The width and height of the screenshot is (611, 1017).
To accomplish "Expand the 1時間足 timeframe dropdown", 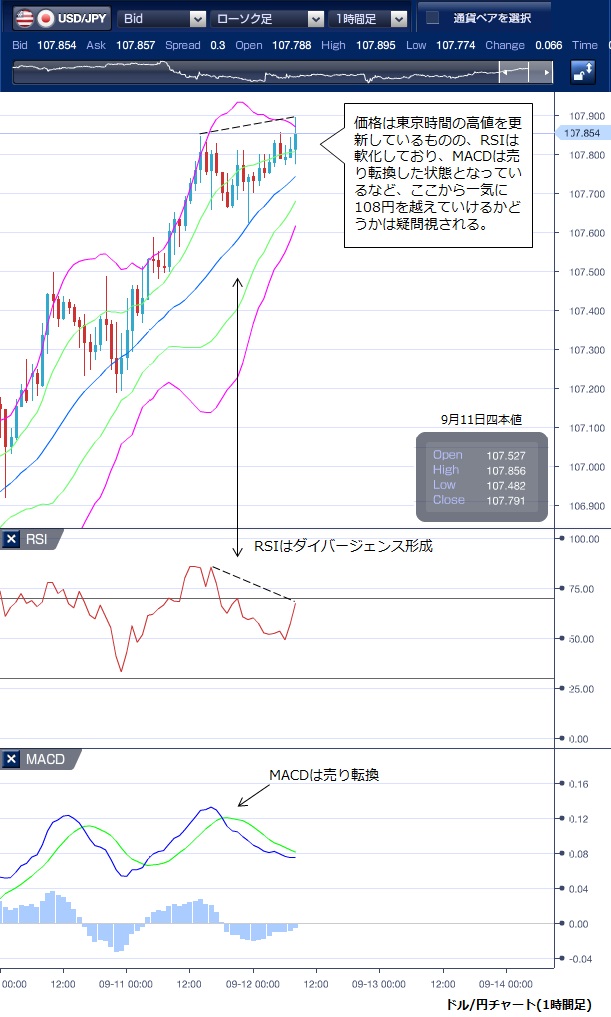I will [x=370, y=18].
